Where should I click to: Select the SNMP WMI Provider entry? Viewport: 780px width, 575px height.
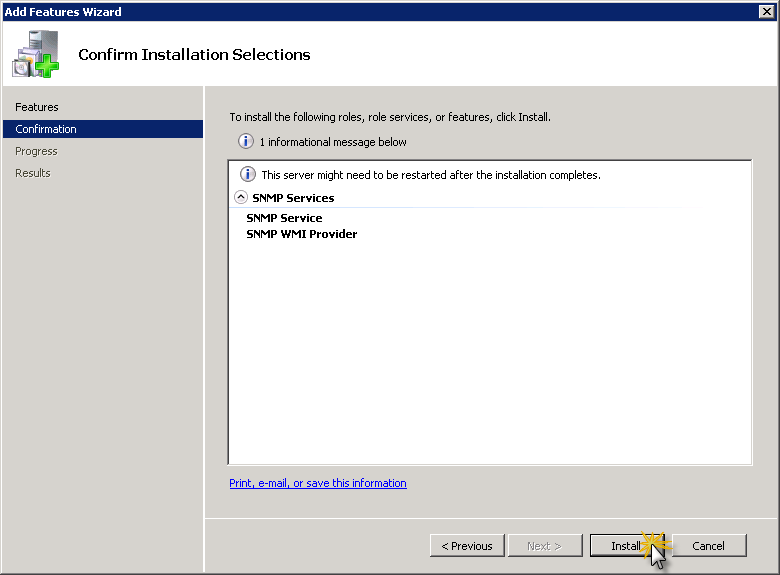301,234
